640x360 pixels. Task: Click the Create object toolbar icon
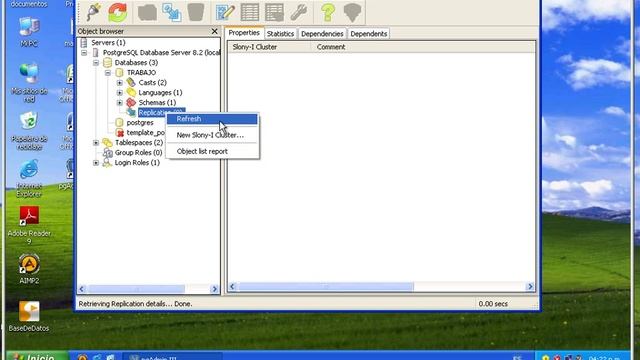pyautogui.click(x=172, y=12)
